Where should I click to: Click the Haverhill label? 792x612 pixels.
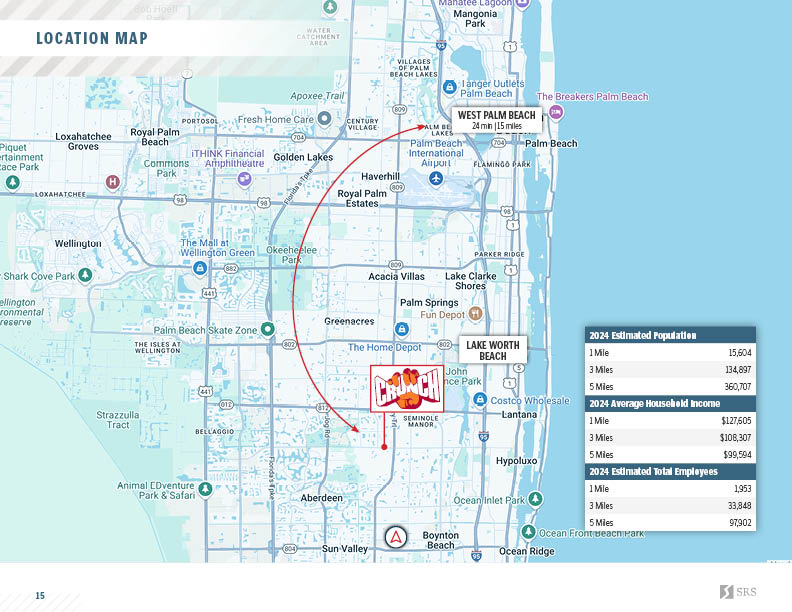click(380, 176)
